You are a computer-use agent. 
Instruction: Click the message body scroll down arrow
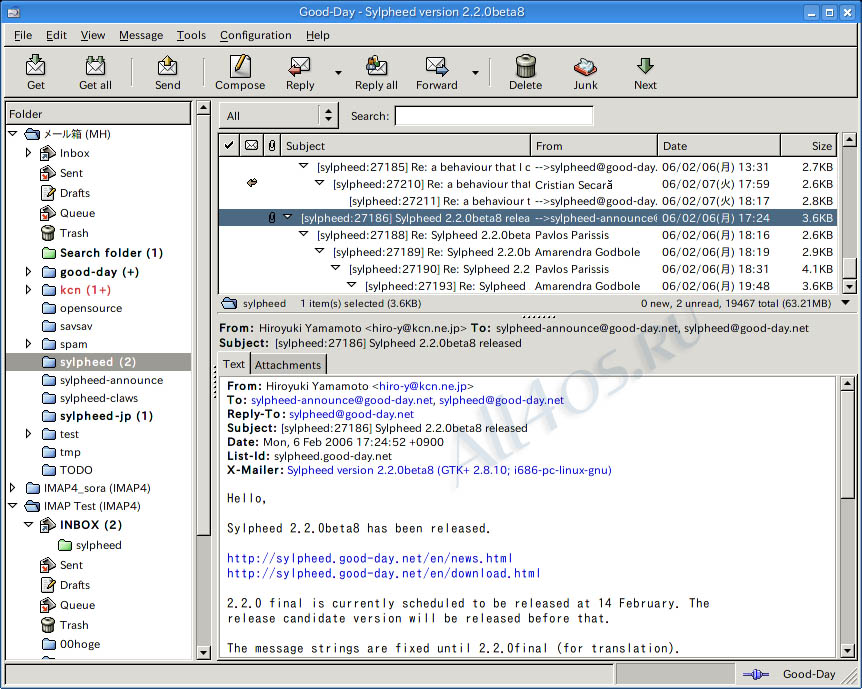[847, 651]
